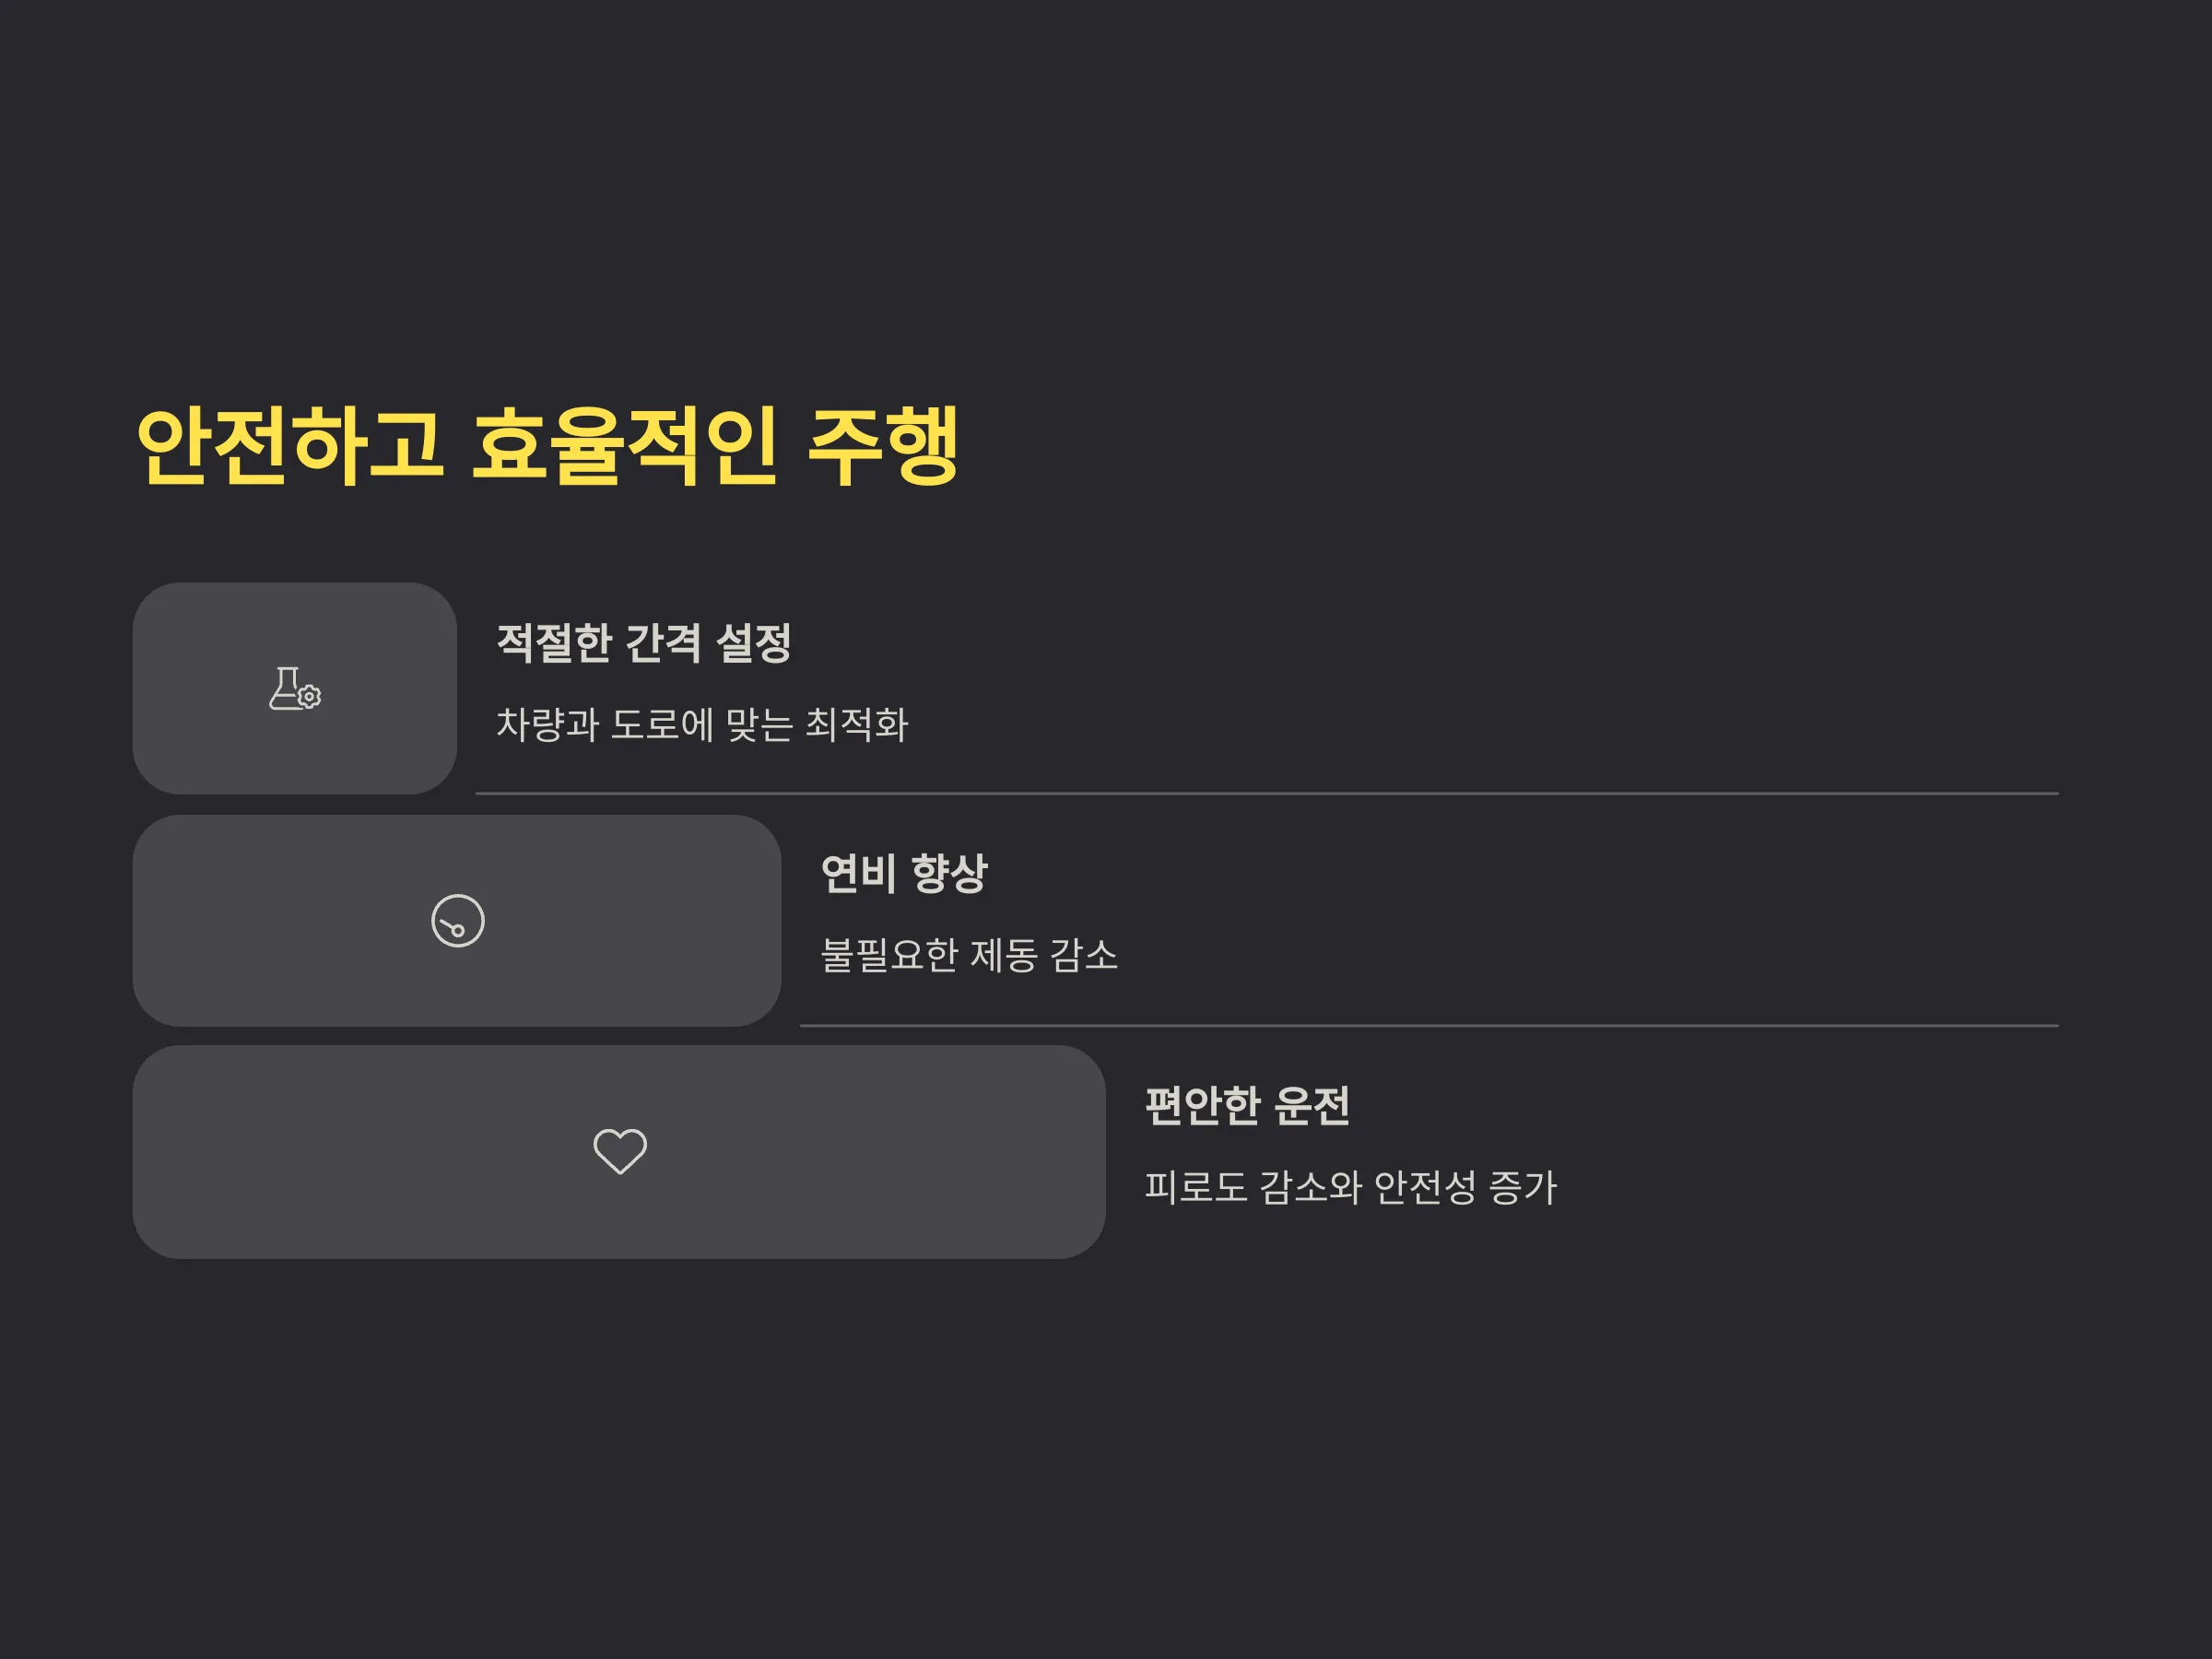Image resolution: width=2212 pixels, height=1659 pixels.
Task: Click the bold word 연비
Action: coord(858,874)
